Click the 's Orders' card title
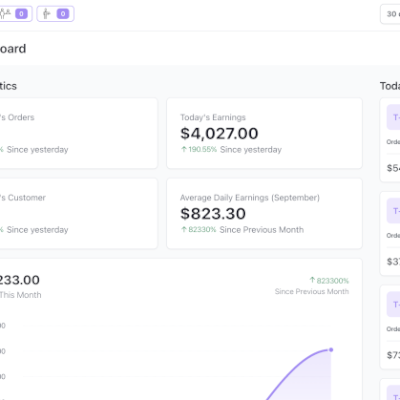 pyautogui.click(x=17, y=117)
